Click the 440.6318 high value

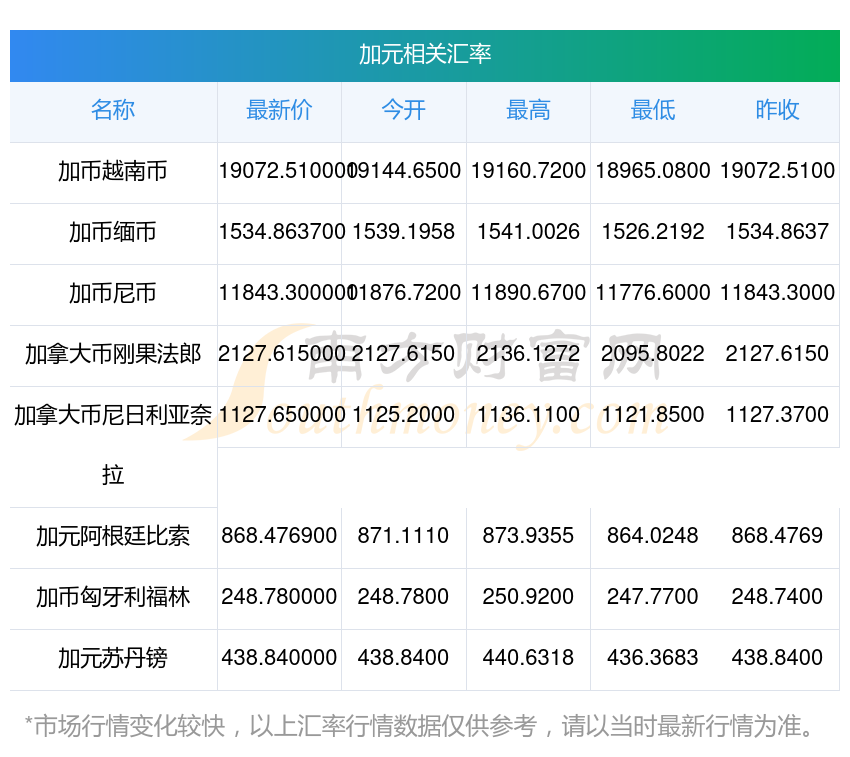(529, 658)
